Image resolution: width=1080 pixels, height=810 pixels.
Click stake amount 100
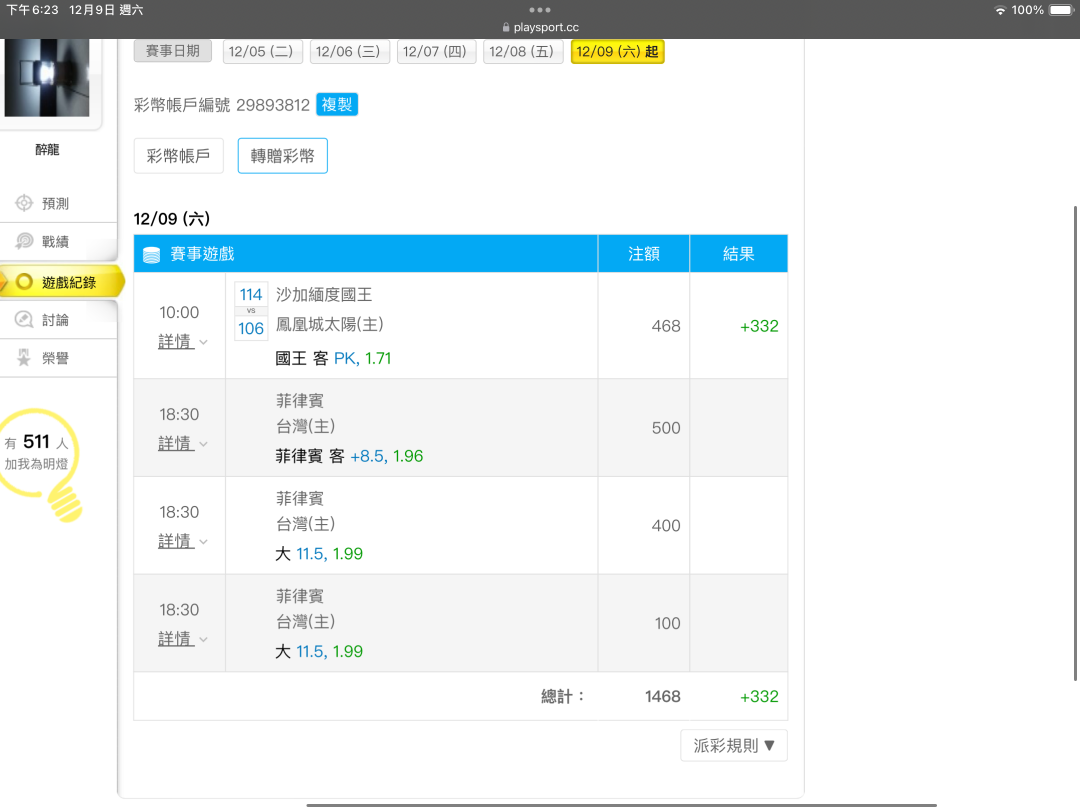667,623
